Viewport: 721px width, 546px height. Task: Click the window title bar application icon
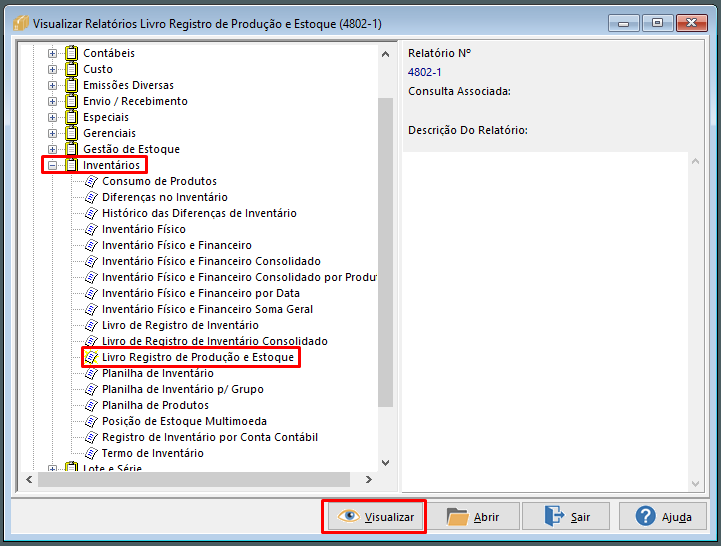click(21, 23)
